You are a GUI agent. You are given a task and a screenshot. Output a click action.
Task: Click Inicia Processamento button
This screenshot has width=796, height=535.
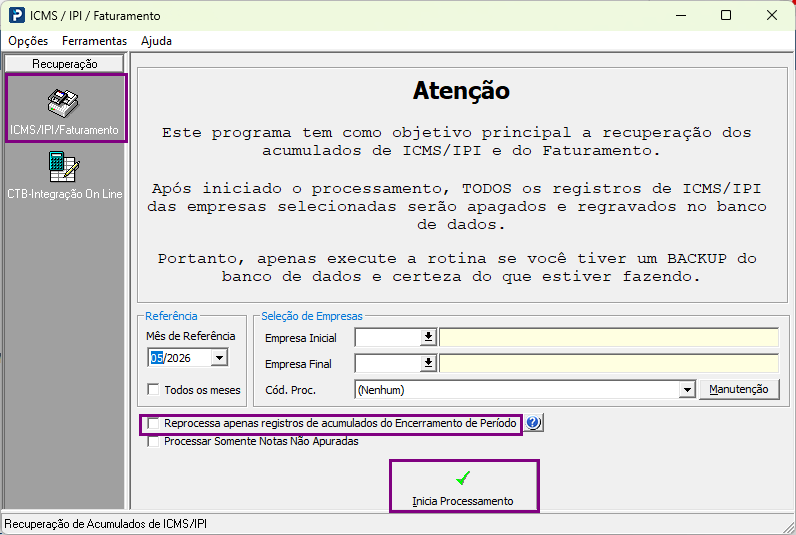click(463, 486)
